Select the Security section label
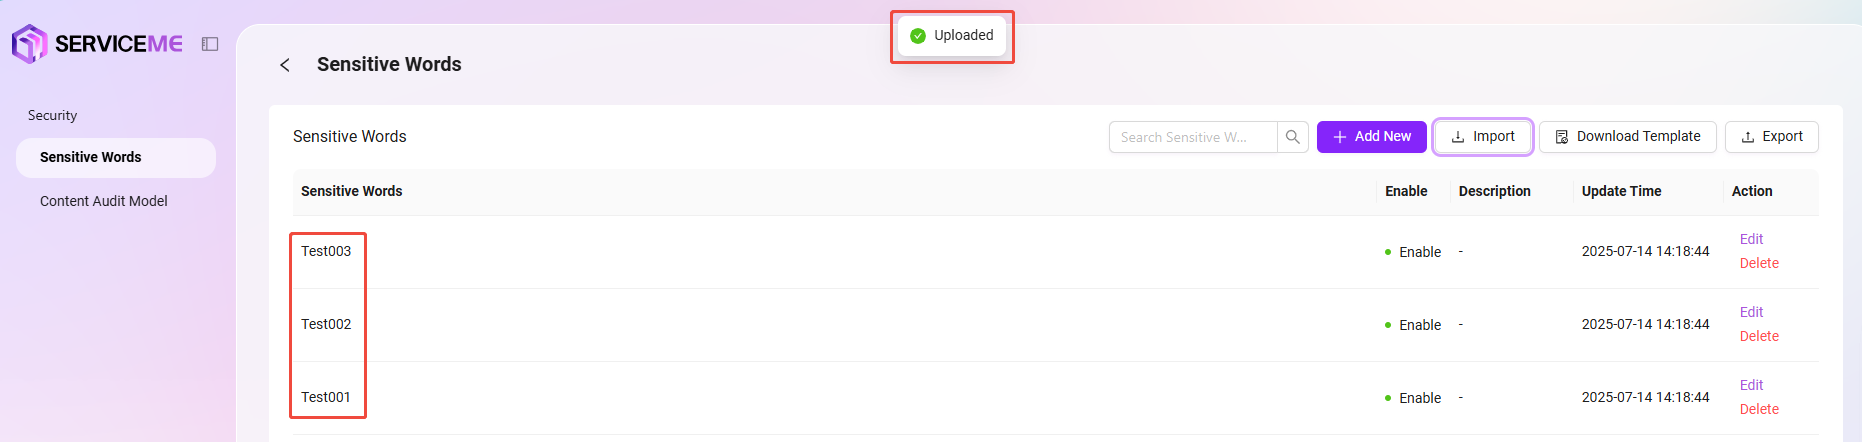 click(52, 116)
